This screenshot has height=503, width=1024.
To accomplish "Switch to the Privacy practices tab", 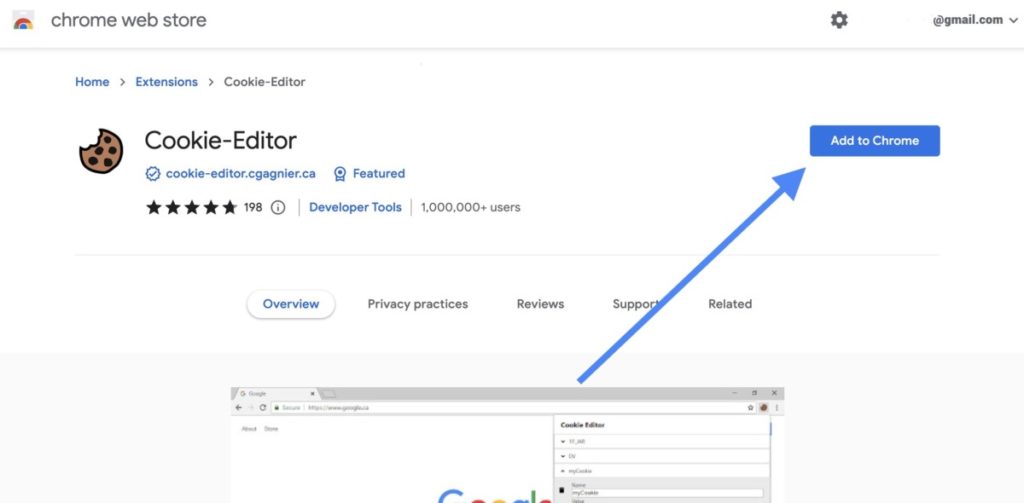I will tap(417, 304).
